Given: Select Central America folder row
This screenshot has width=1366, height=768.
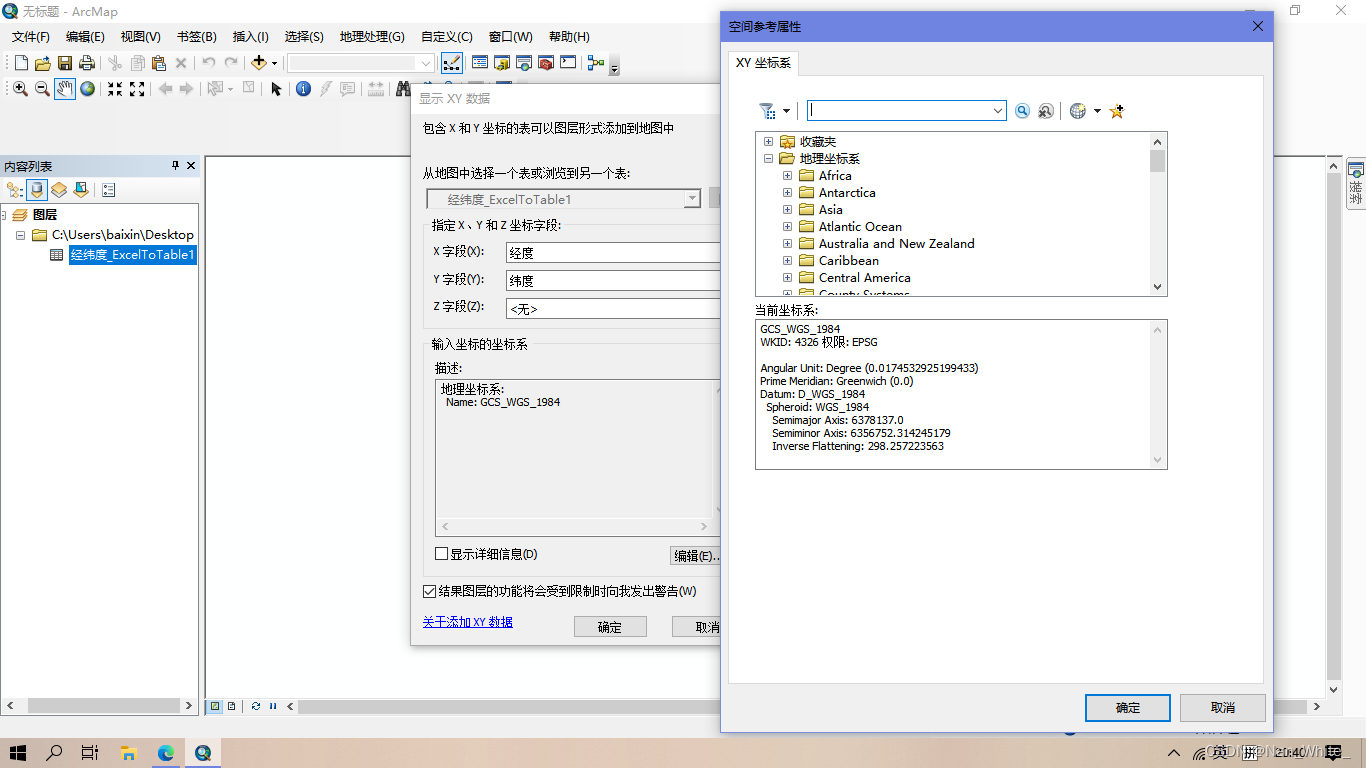Looking at the screenshot, I should [864, 277].
